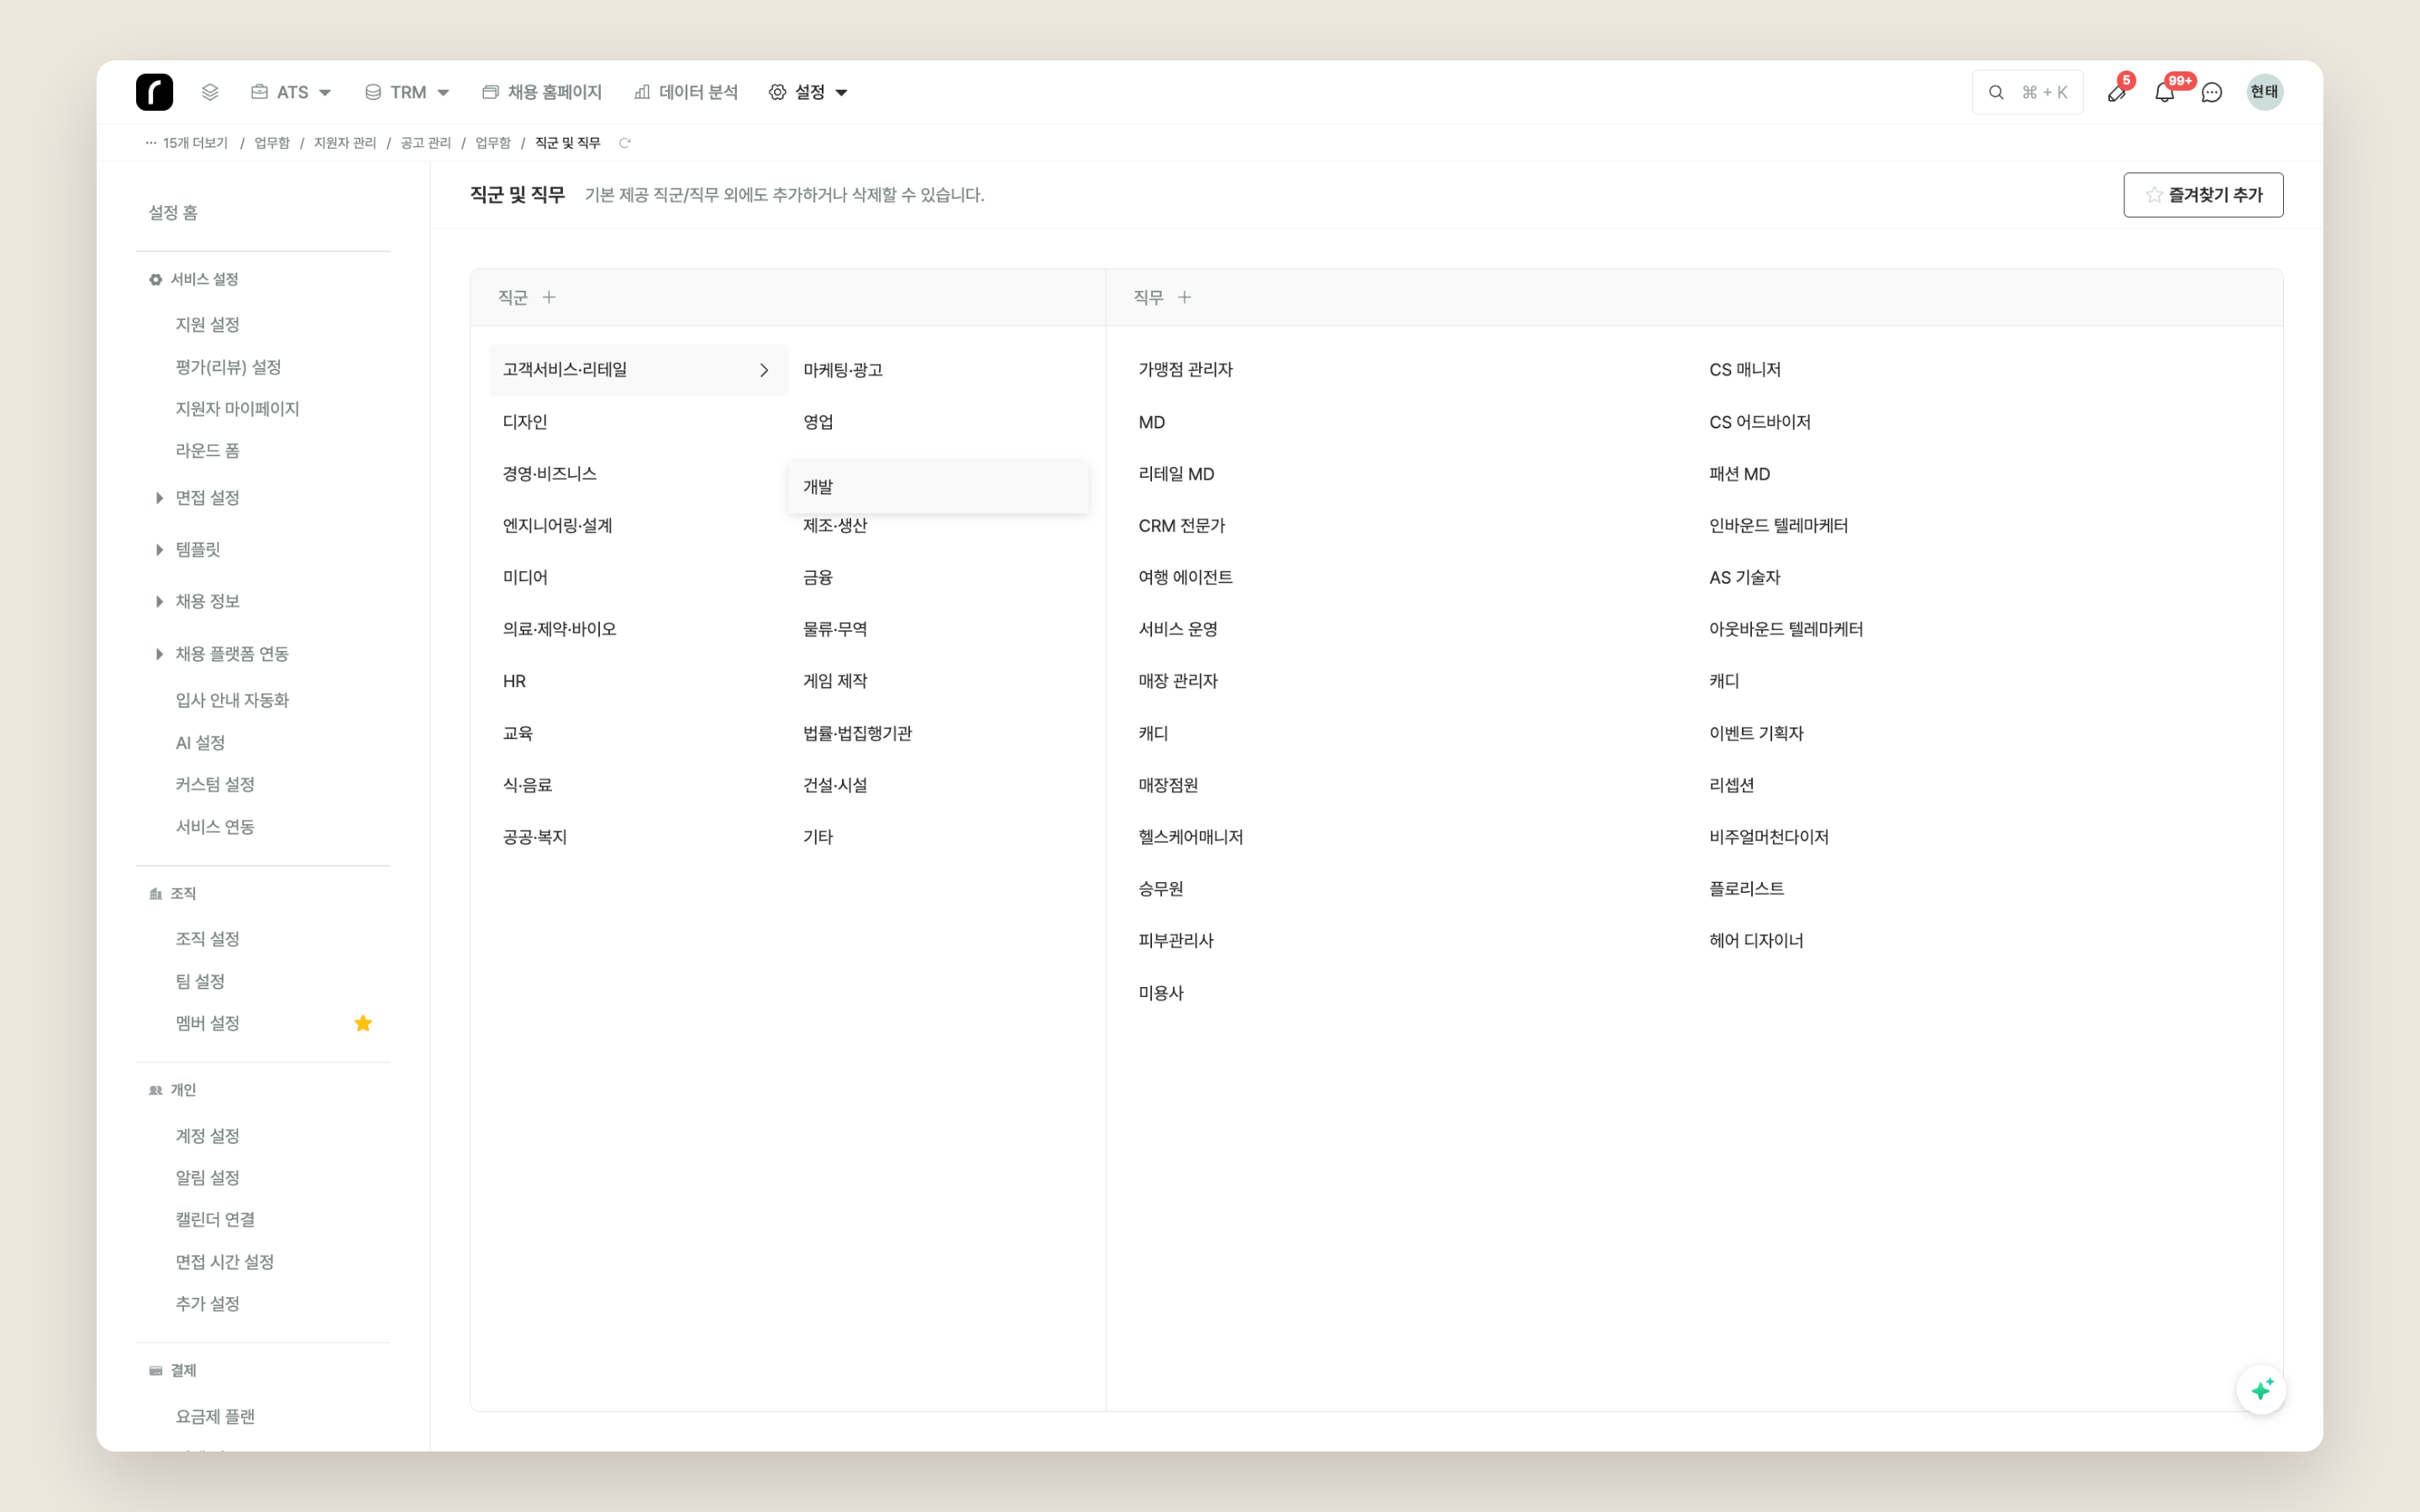Click the 공고 관리 breadcrumb link
Image resolution: width=2420 pixels, height=1512 pixels.
(x=426, y=143)
